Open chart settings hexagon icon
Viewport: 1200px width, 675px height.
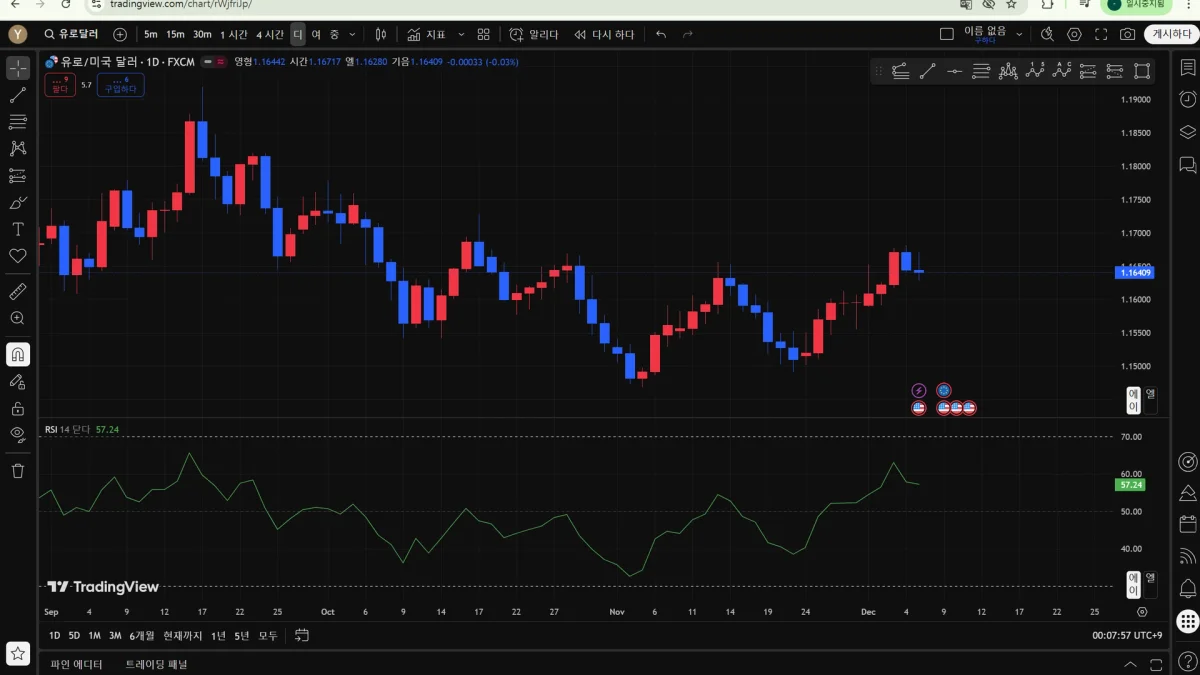point(1075,34)
